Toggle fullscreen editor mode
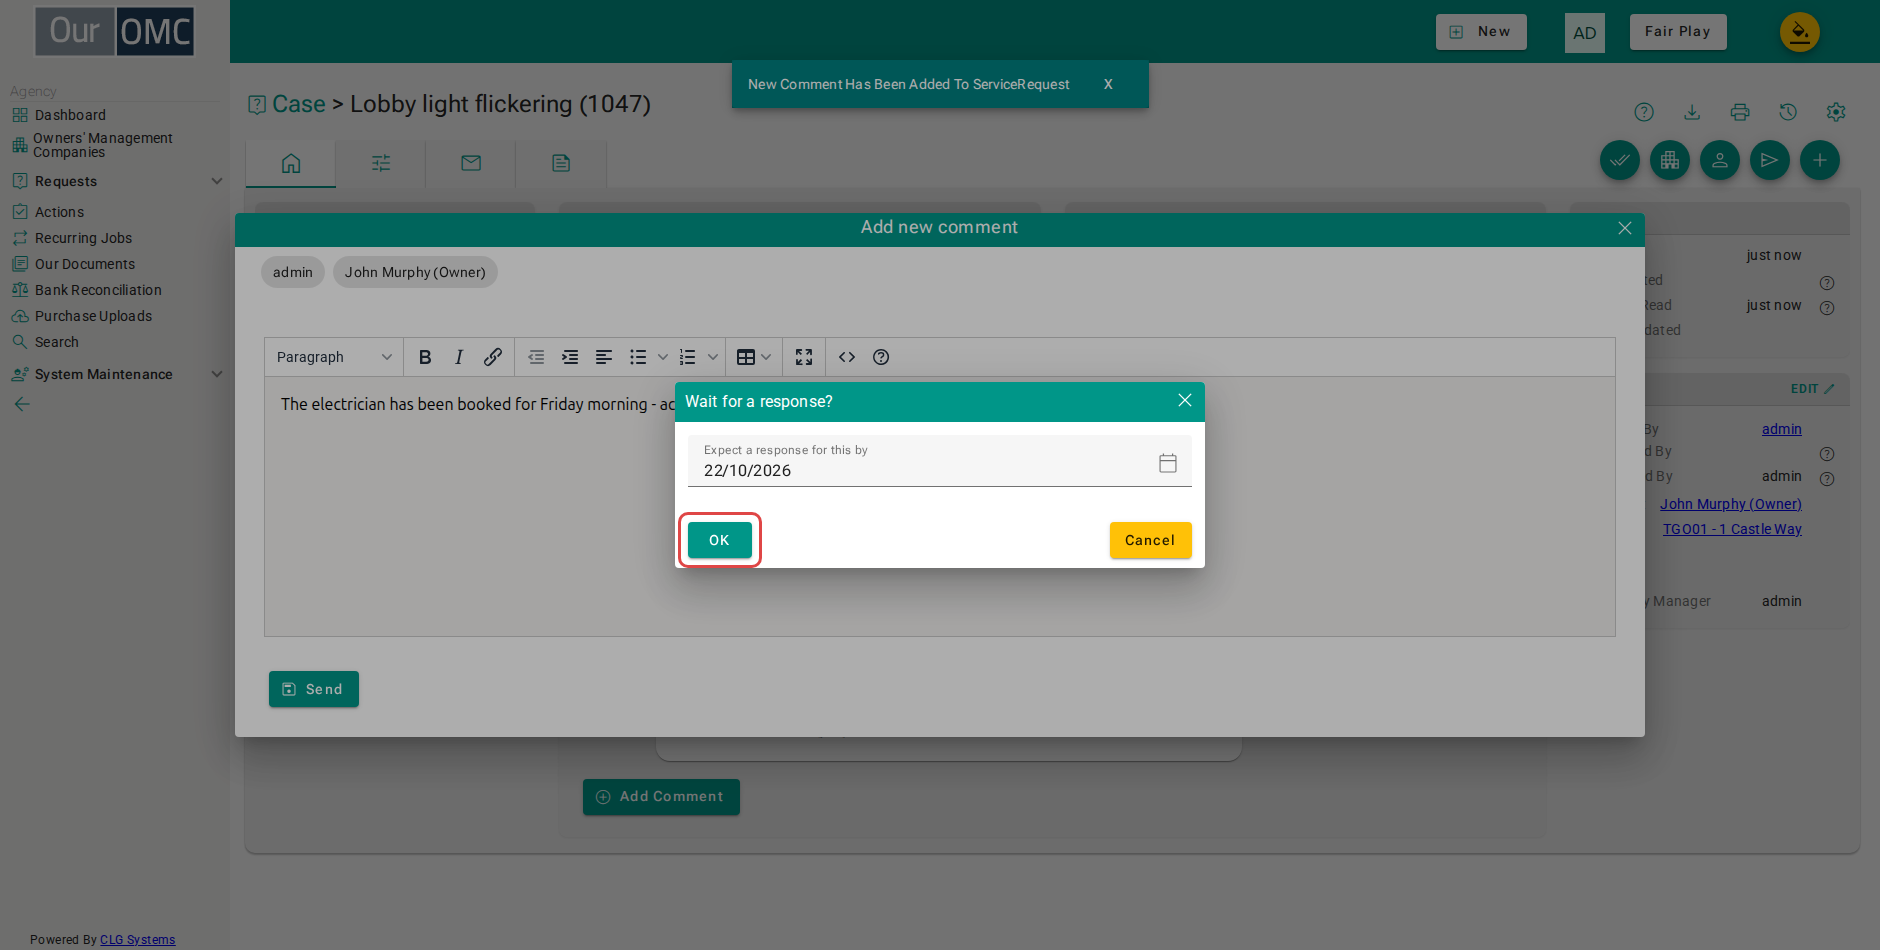Viewport: 1880px width, 950px height. [x=804, y=357]
